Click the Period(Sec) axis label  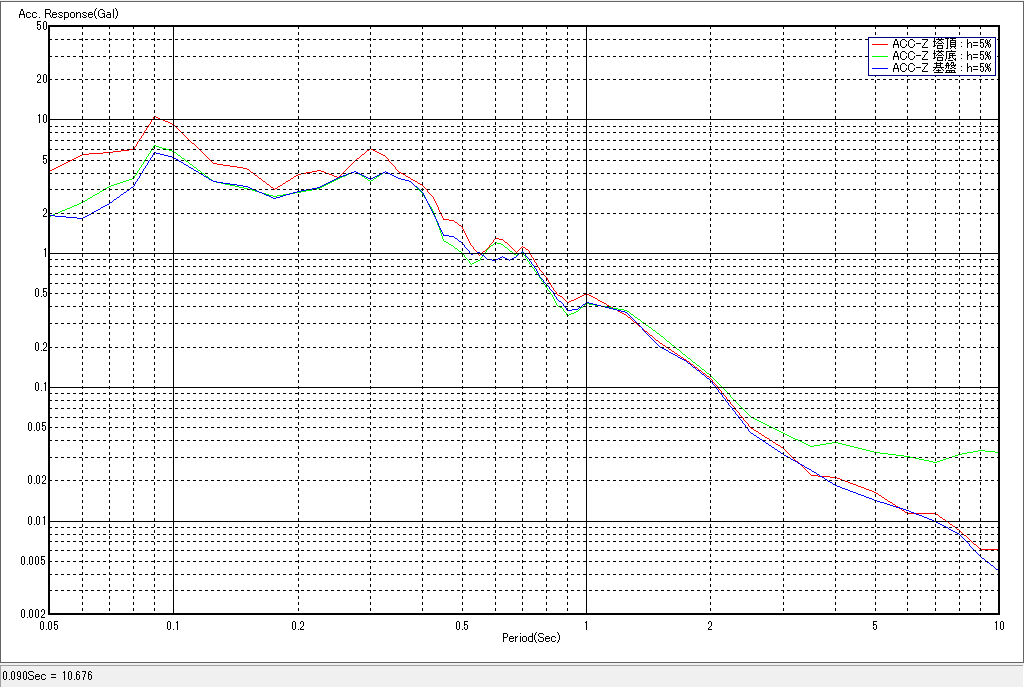(530, 637)
